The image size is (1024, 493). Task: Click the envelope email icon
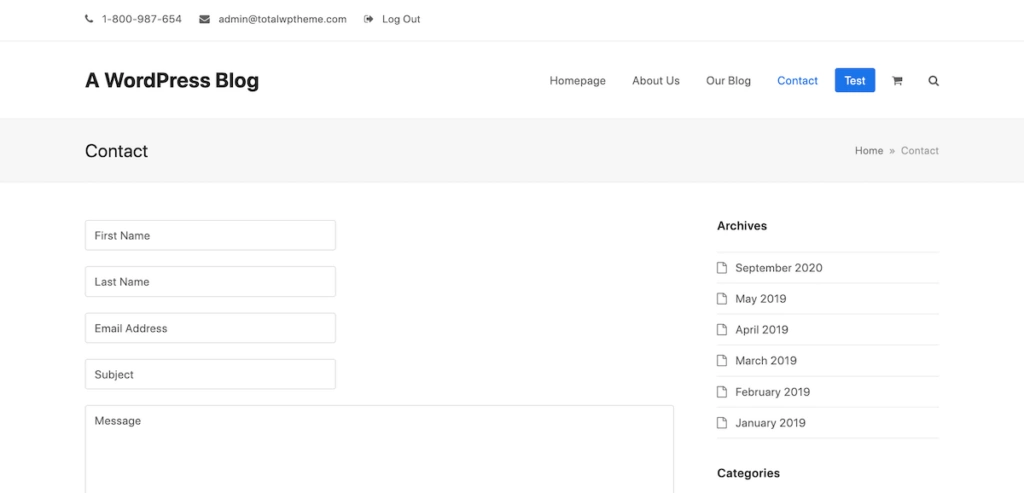point(204,19)
